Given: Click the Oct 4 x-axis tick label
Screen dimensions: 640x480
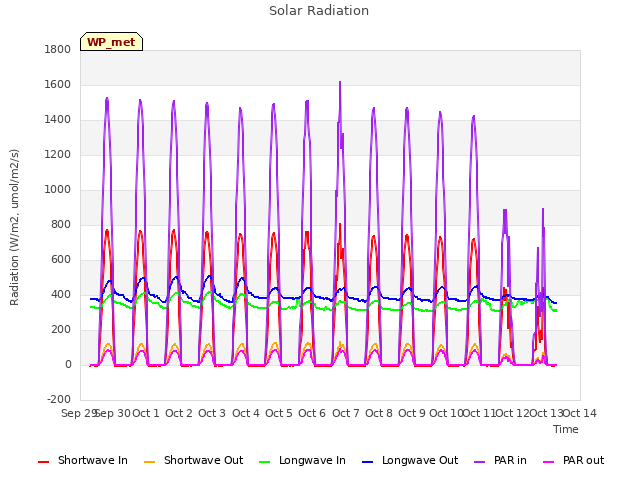Looking at the screenshot, I should tap(246, 413).
